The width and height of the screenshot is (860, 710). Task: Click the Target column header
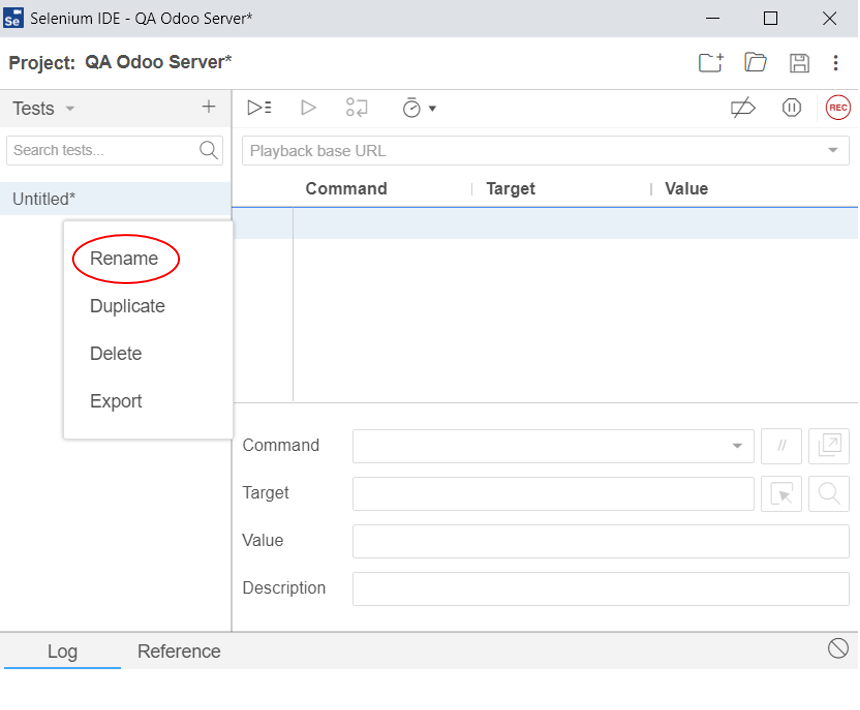(x=511, y=189)
